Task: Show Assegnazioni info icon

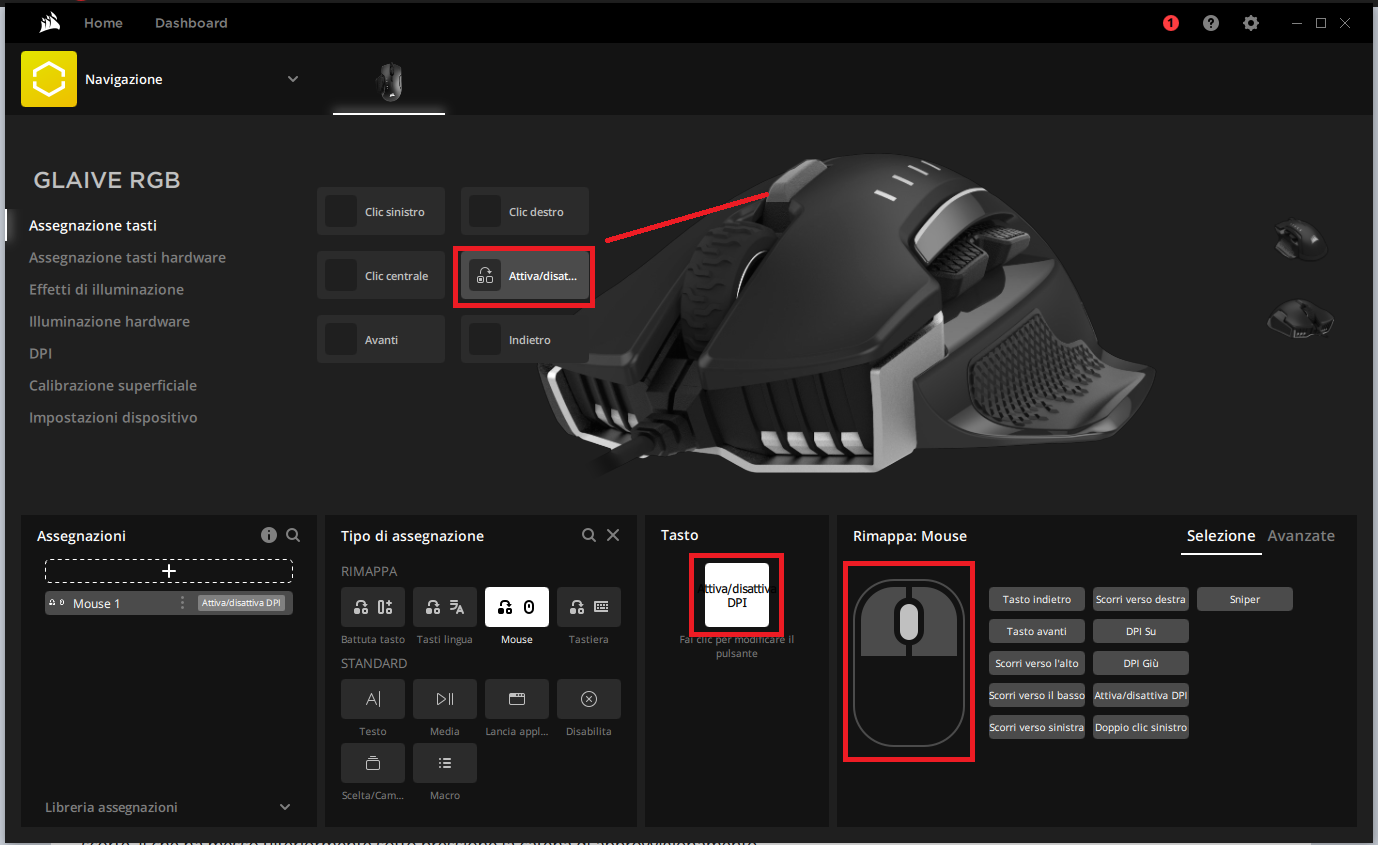Action: tap(269, 535)
